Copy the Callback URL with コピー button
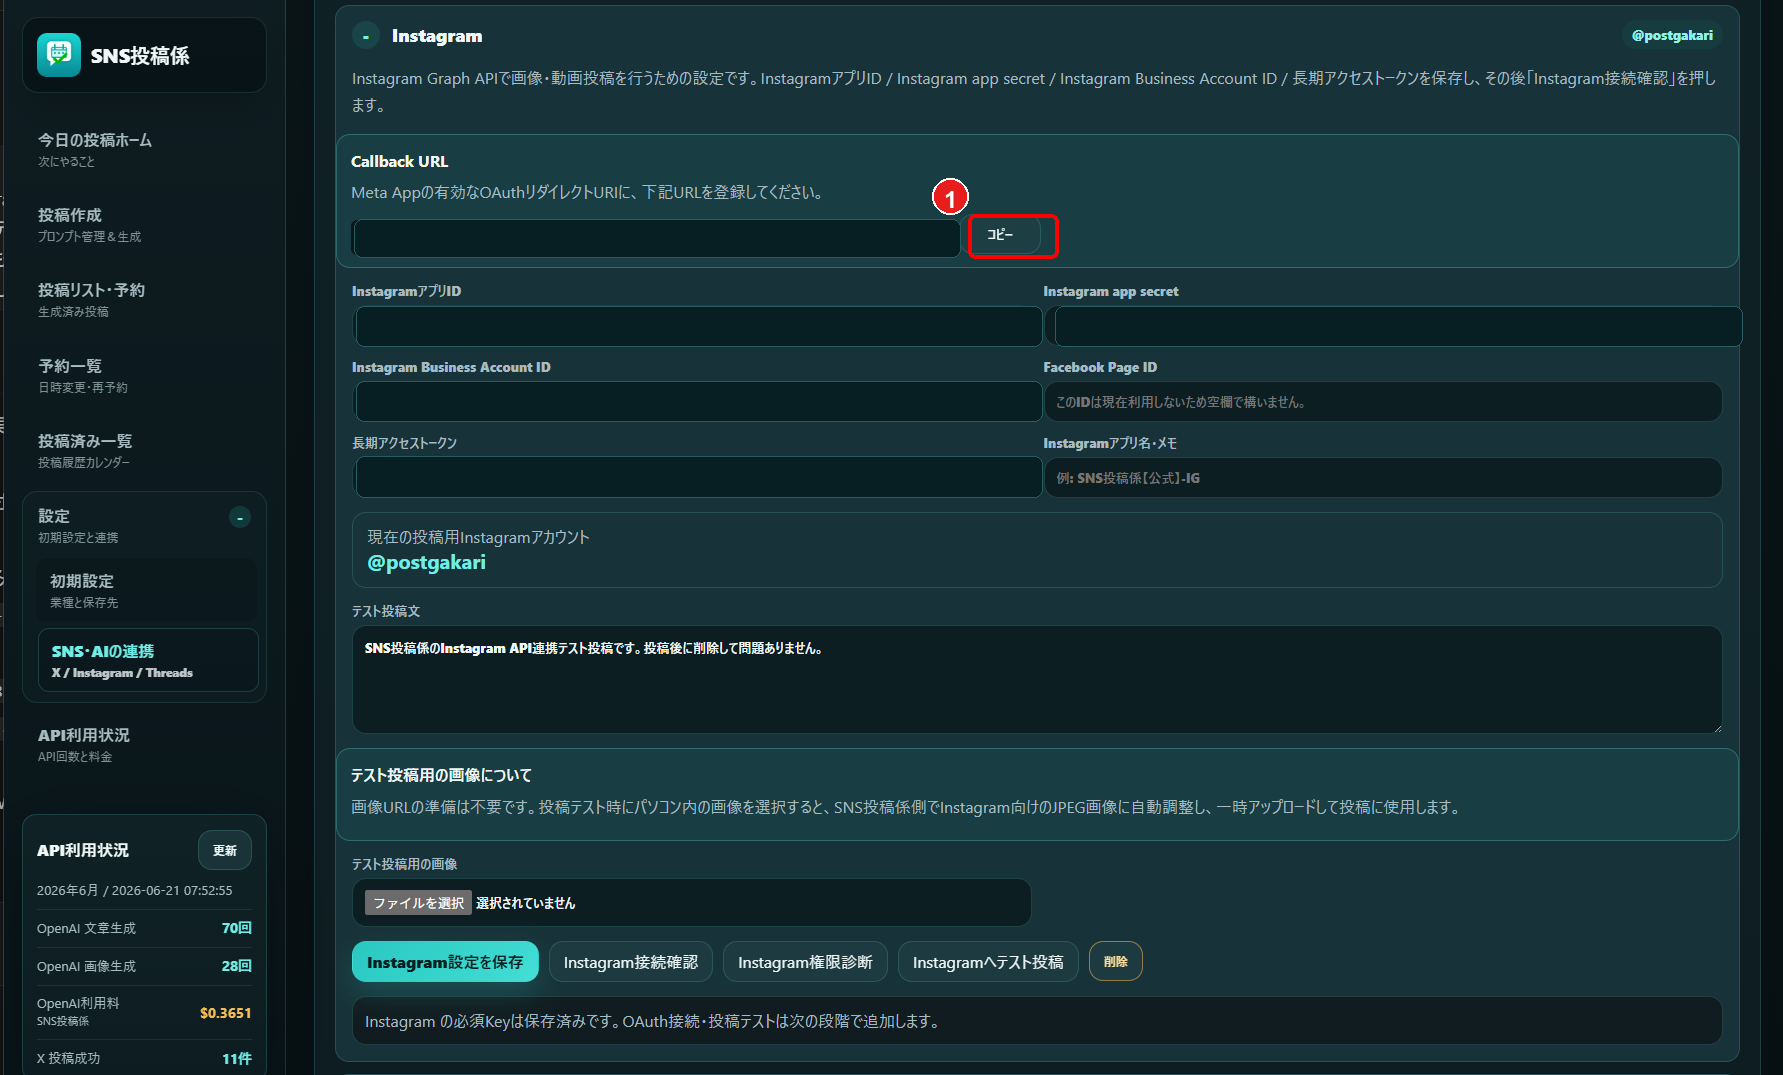The width and height of the screenshot is (1783, 1075). [1004, 235]
